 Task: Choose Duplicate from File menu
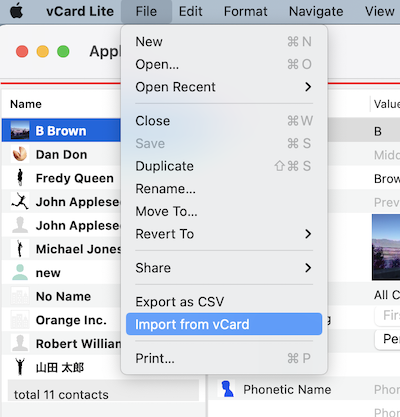(x=224, y=166)
